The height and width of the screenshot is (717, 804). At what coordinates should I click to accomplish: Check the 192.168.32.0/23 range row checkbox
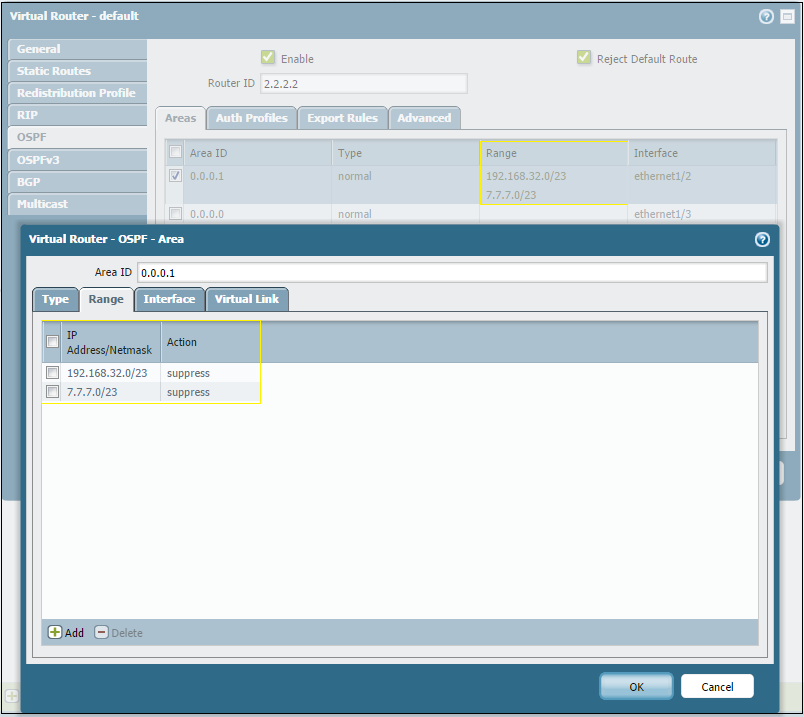pyautogui.click(x=53, y=373)
